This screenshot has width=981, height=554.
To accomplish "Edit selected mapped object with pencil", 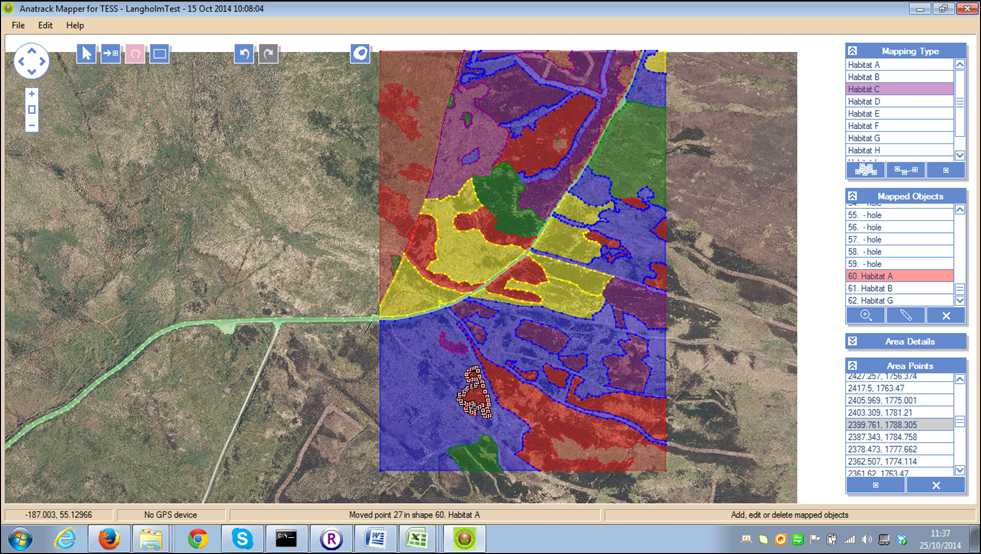I will tap(905, 315).
